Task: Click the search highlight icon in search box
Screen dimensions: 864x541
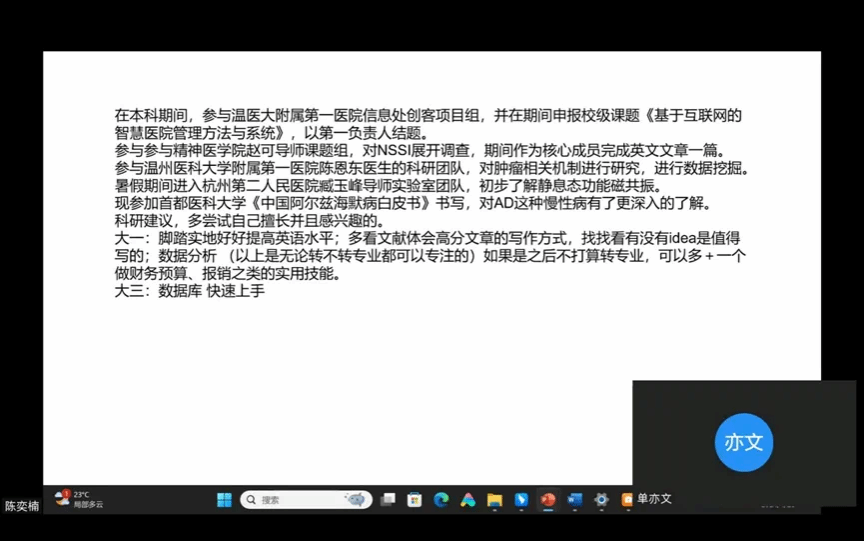Action: click(x=354, y=499)
